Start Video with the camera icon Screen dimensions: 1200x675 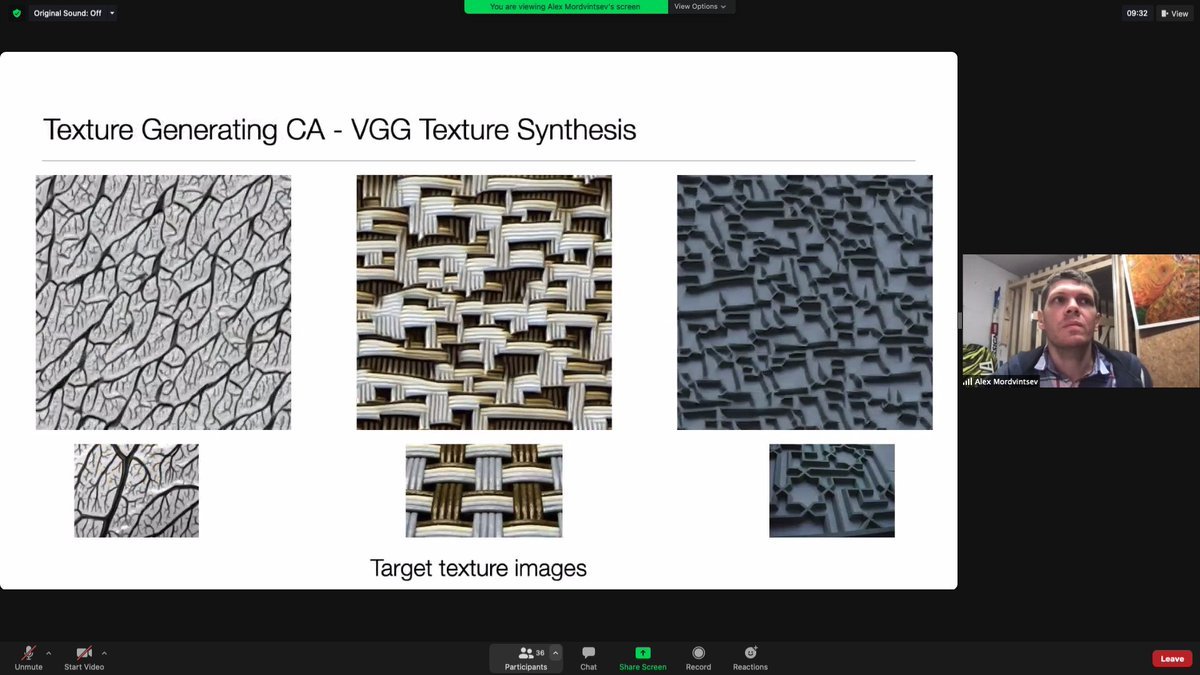click(85, 654)
